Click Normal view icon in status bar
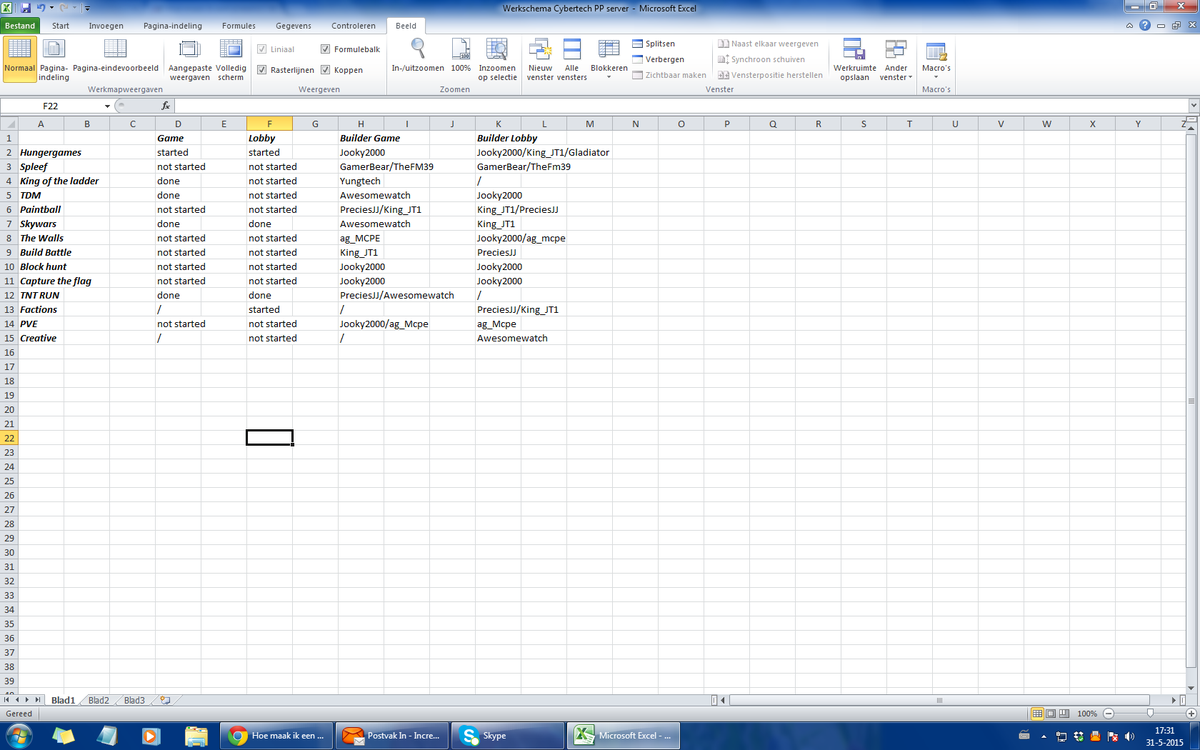This screenshot has height=750, width=1200. (x=1038, y=714)
